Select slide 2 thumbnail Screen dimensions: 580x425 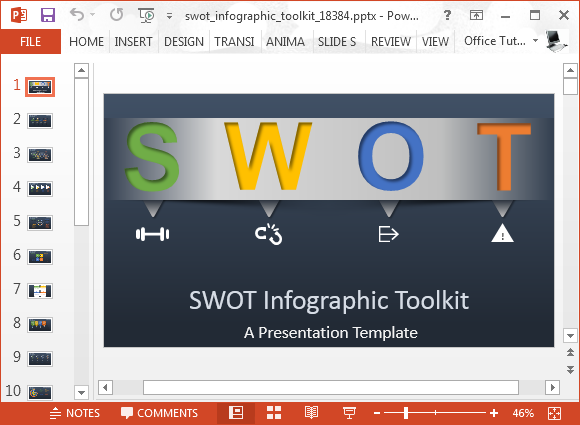pos(40,121)
